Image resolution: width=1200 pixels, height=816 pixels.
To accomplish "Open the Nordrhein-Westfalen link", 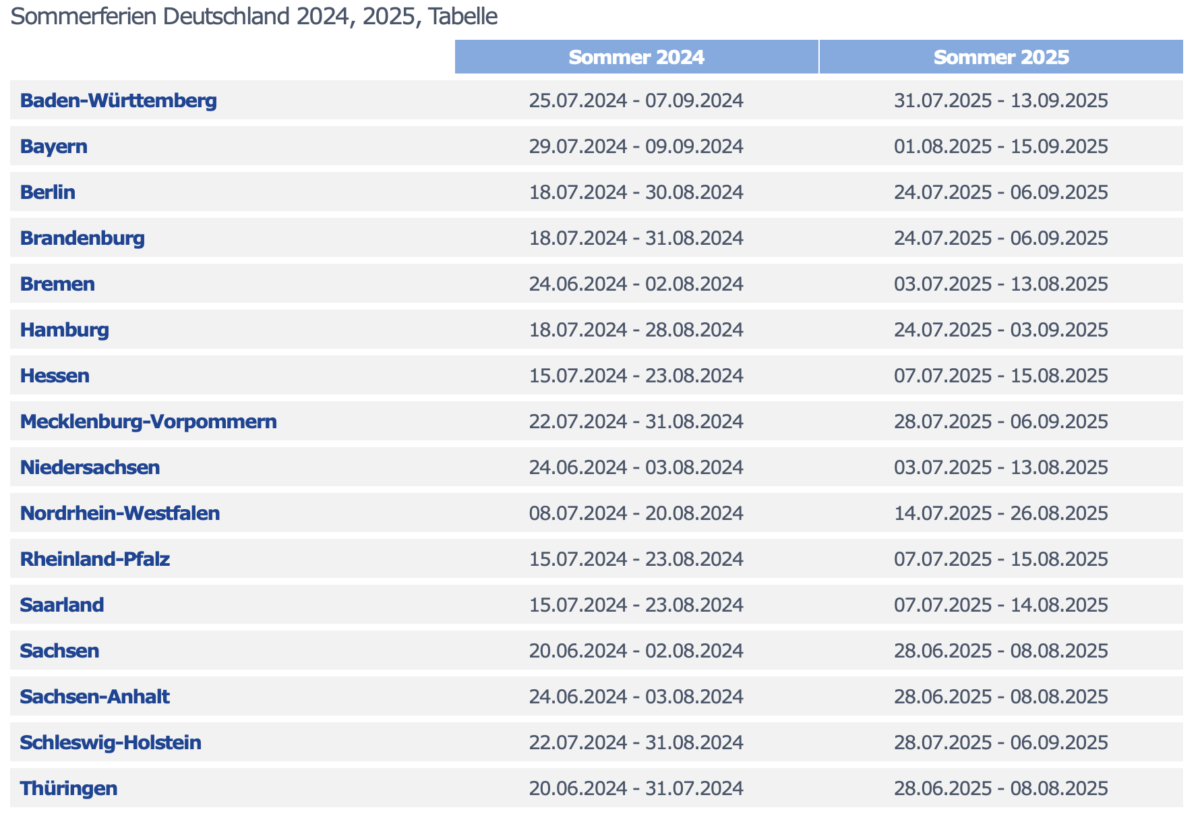I will 120,514.
